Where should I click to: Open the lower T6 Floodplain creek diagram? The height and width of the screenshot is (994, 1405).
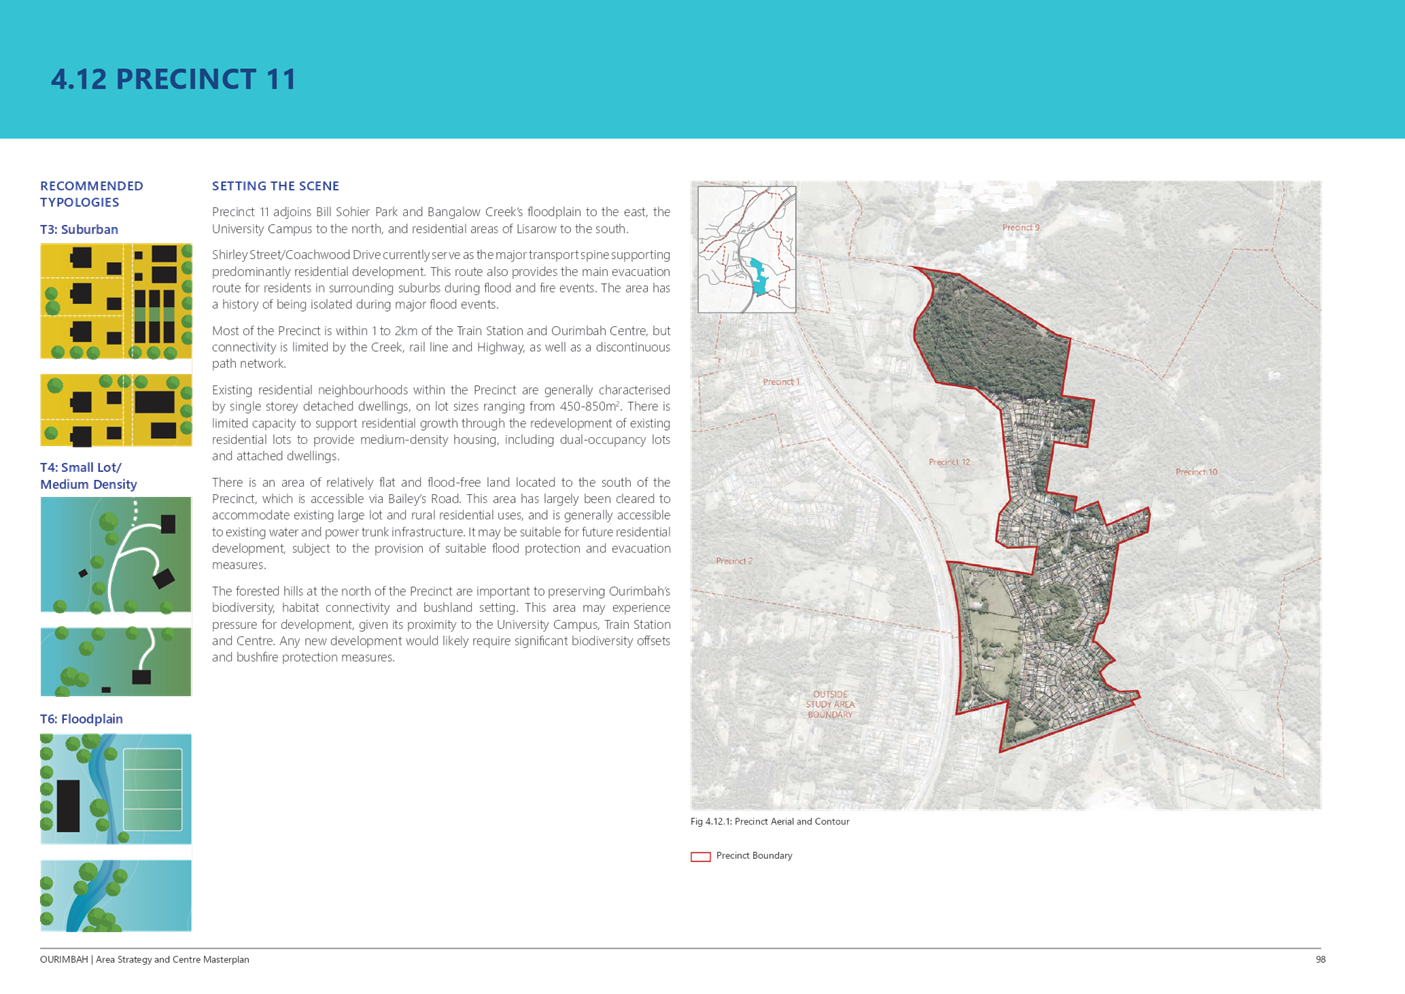click(116, 895)
